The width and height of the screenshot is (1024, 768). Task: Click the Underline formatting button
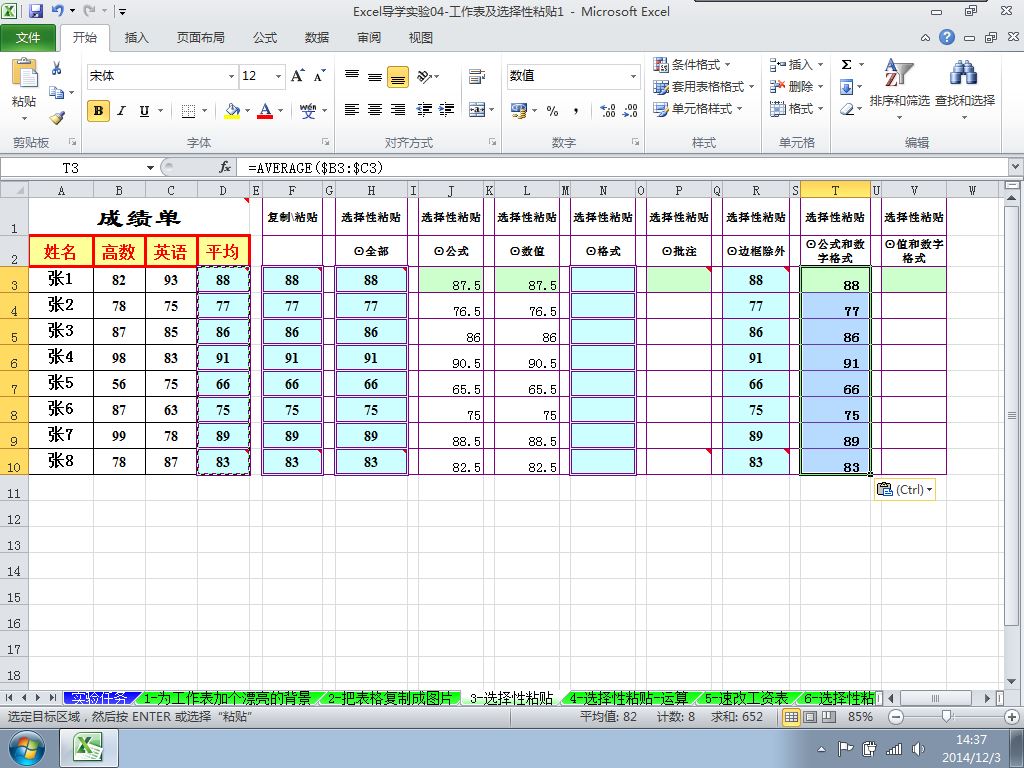[144, 111]
